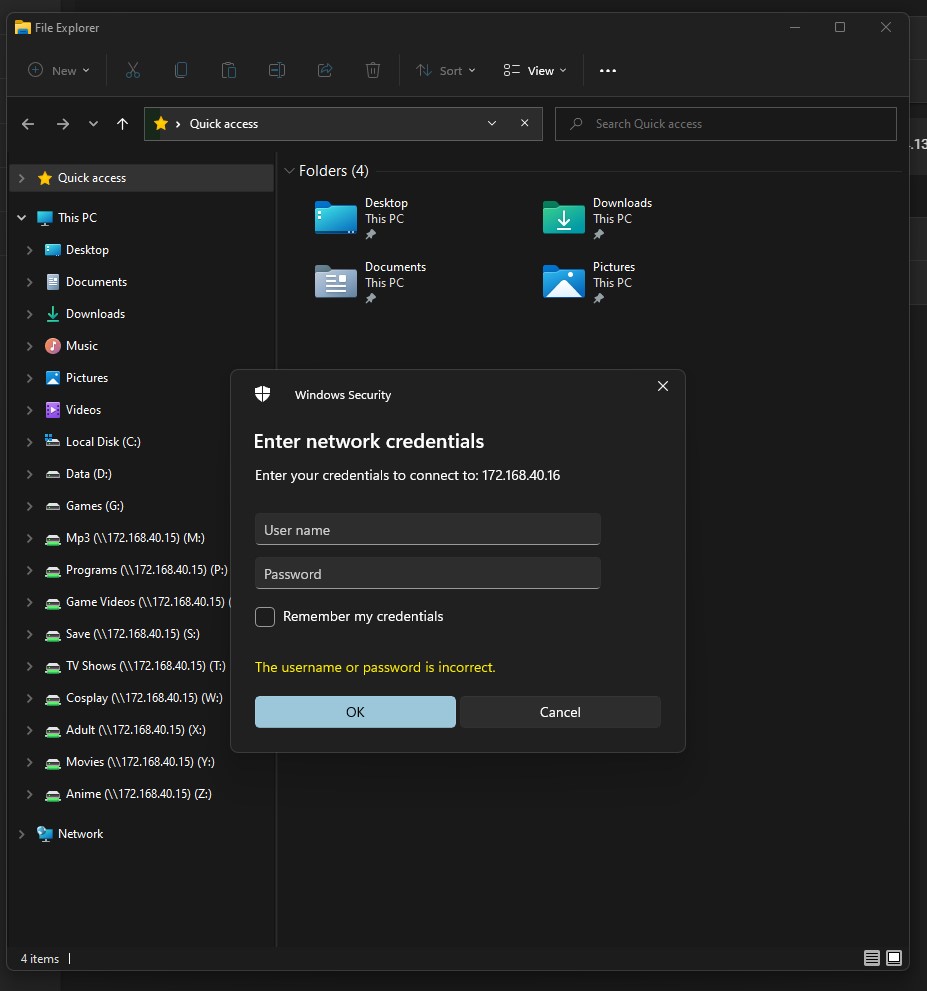Click the Paste clipboard icon

(229, 70)
